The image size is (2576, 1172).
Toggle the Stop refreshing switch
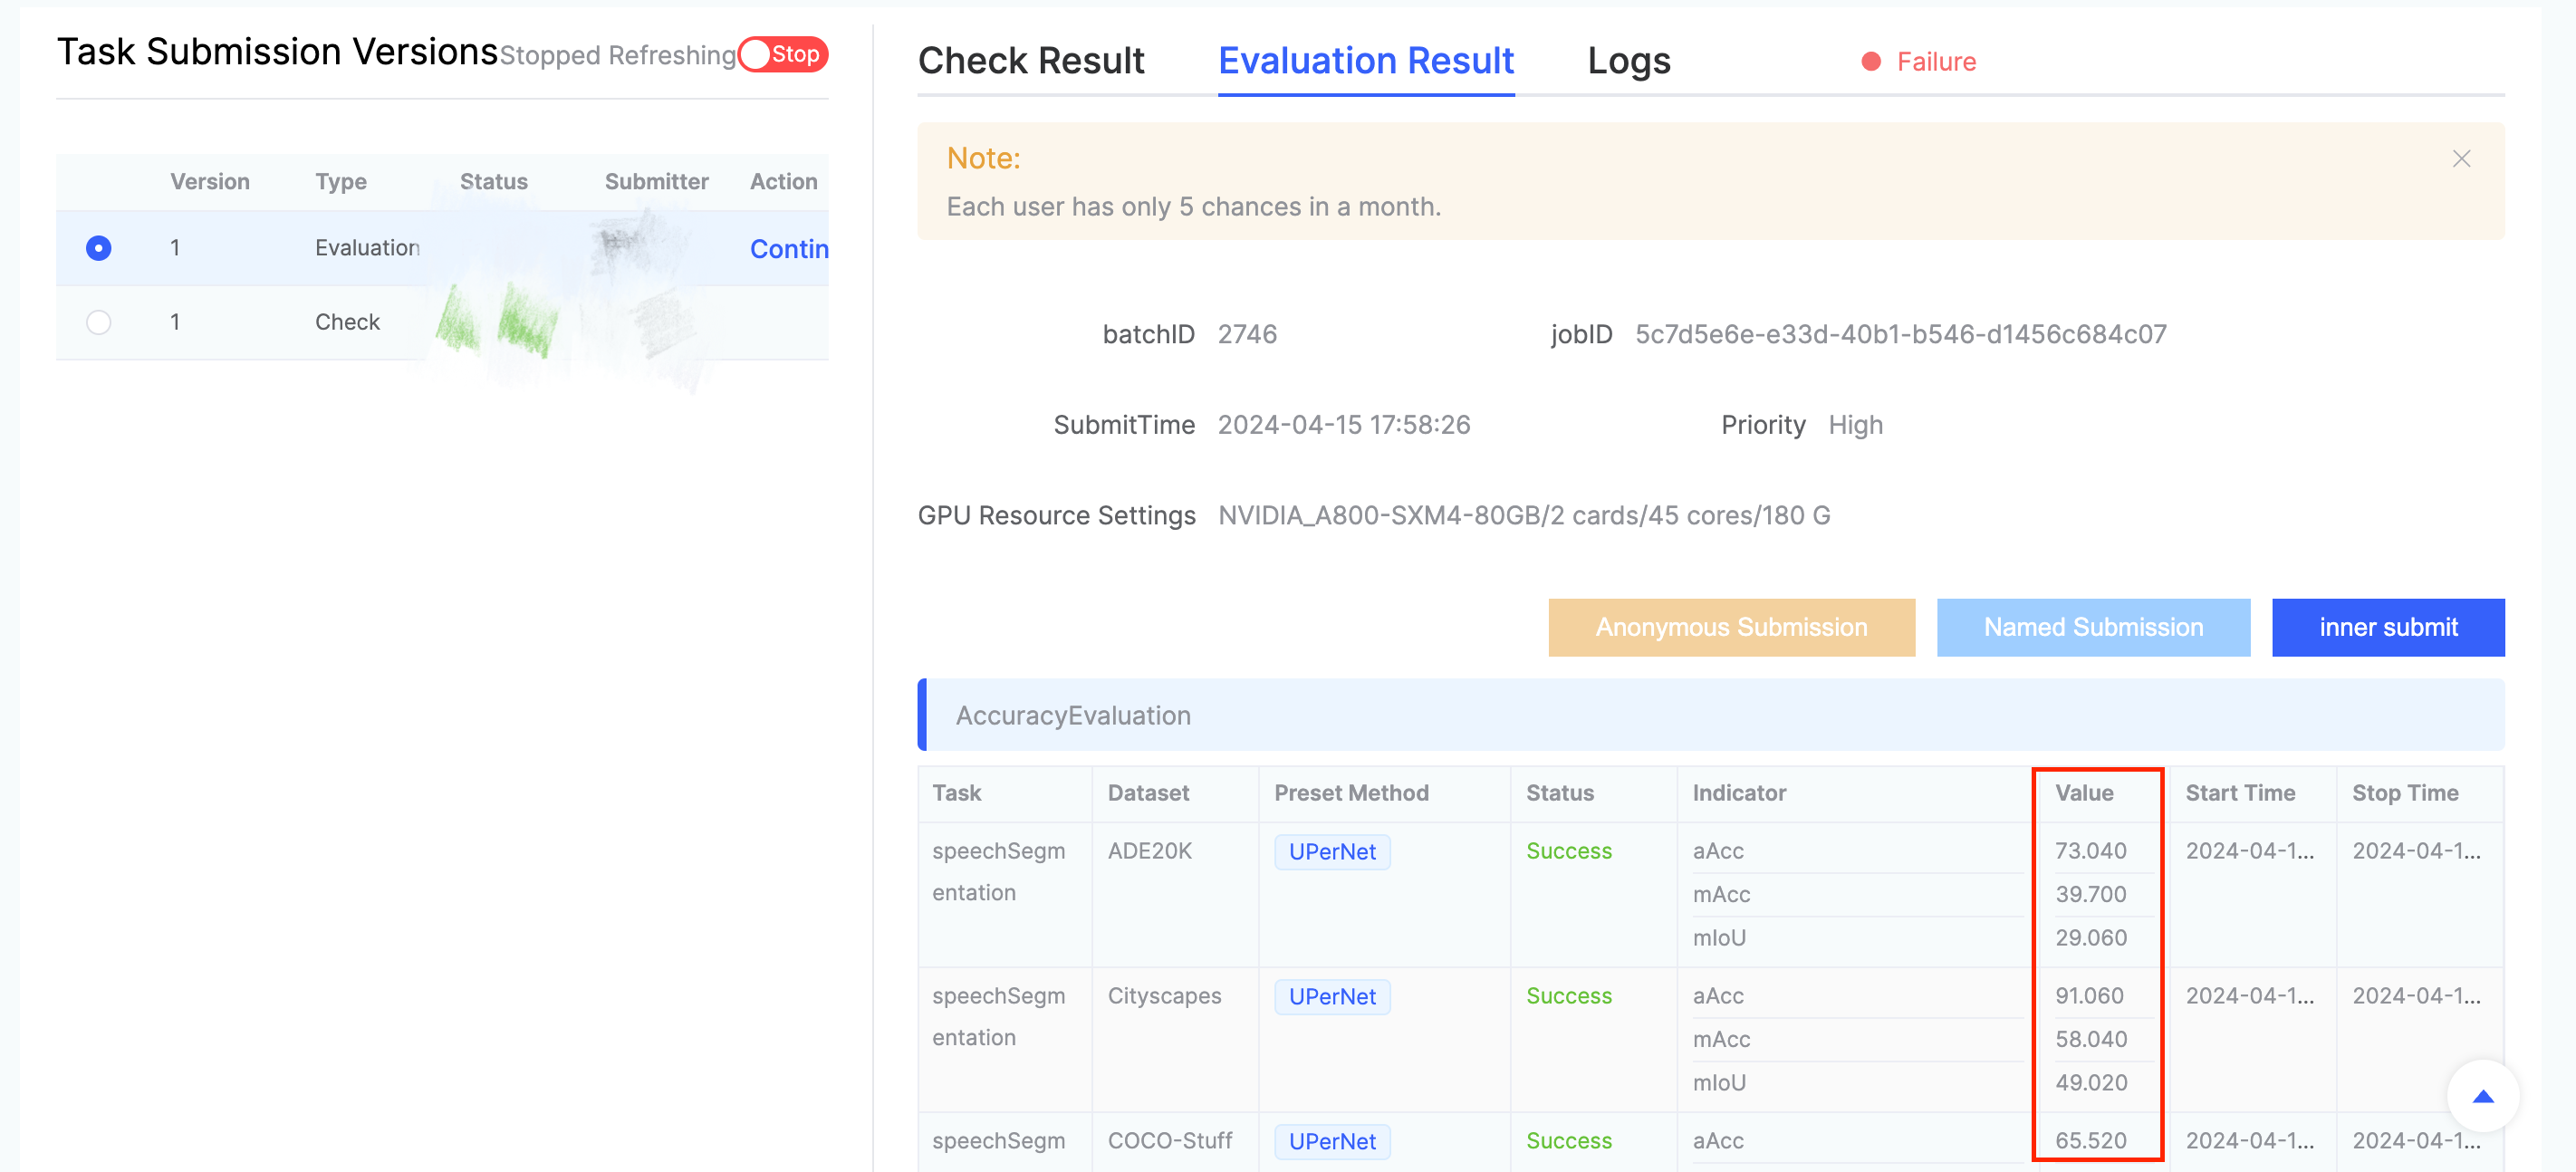click(x=783, y=54)
